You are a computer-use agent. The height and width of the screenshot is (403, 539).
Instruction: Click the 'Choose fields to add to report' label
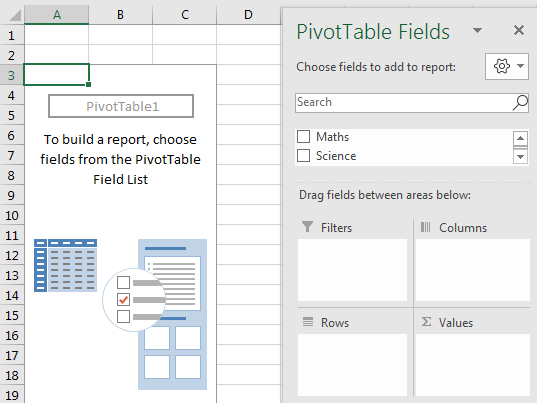(x=376, y=67)
